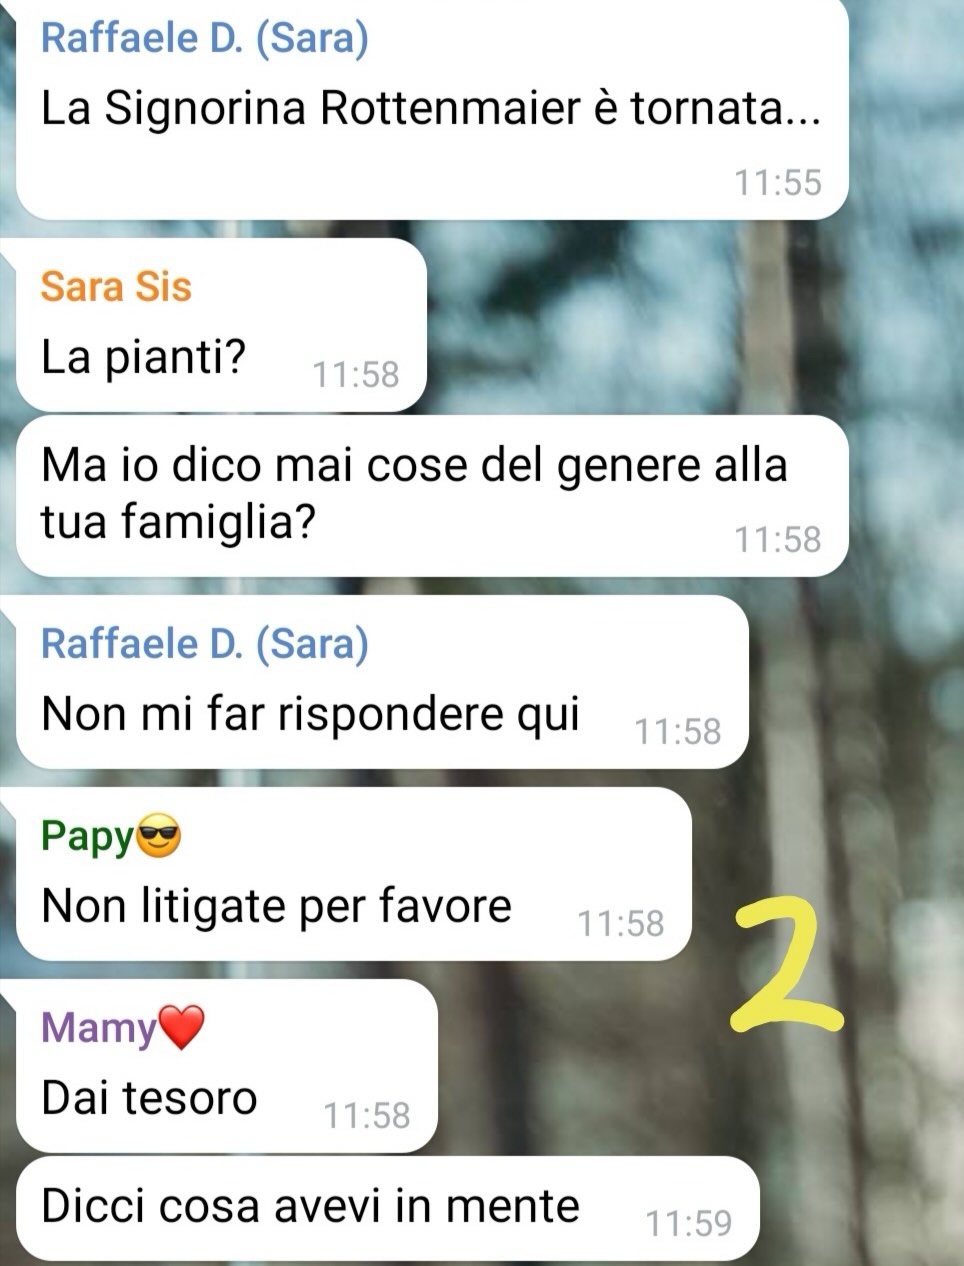Tap the timestamp beside 'Dai tesoro'
Screen dimensions: 964x1266
[x=367, y=1116]
